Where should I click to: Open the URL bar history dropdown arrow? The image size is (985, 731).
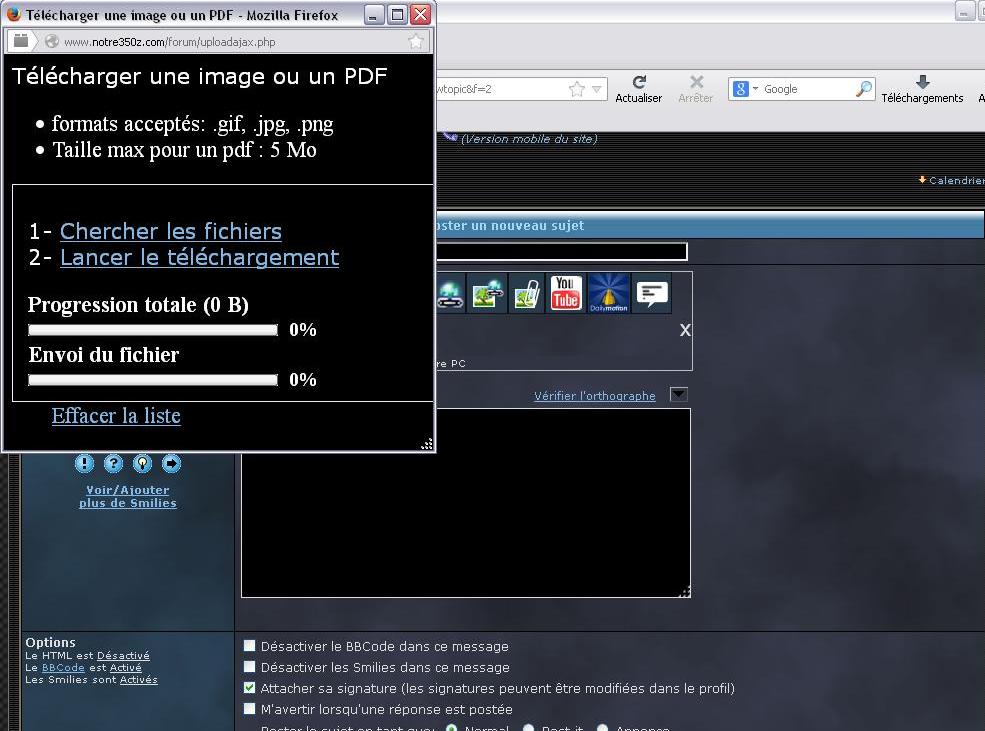coord(597,89)
